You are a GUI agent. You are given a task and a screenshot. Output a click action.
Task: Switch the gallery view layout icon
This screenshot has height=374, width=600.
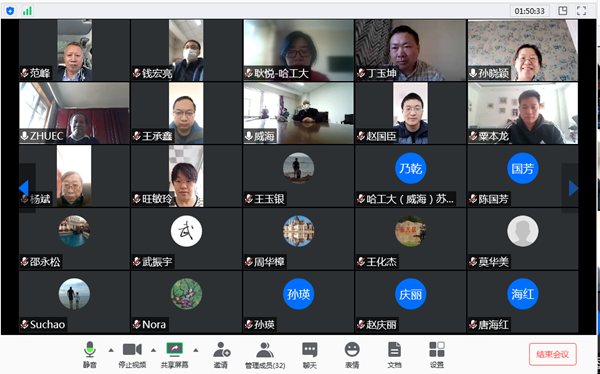[x=562, y=11]
